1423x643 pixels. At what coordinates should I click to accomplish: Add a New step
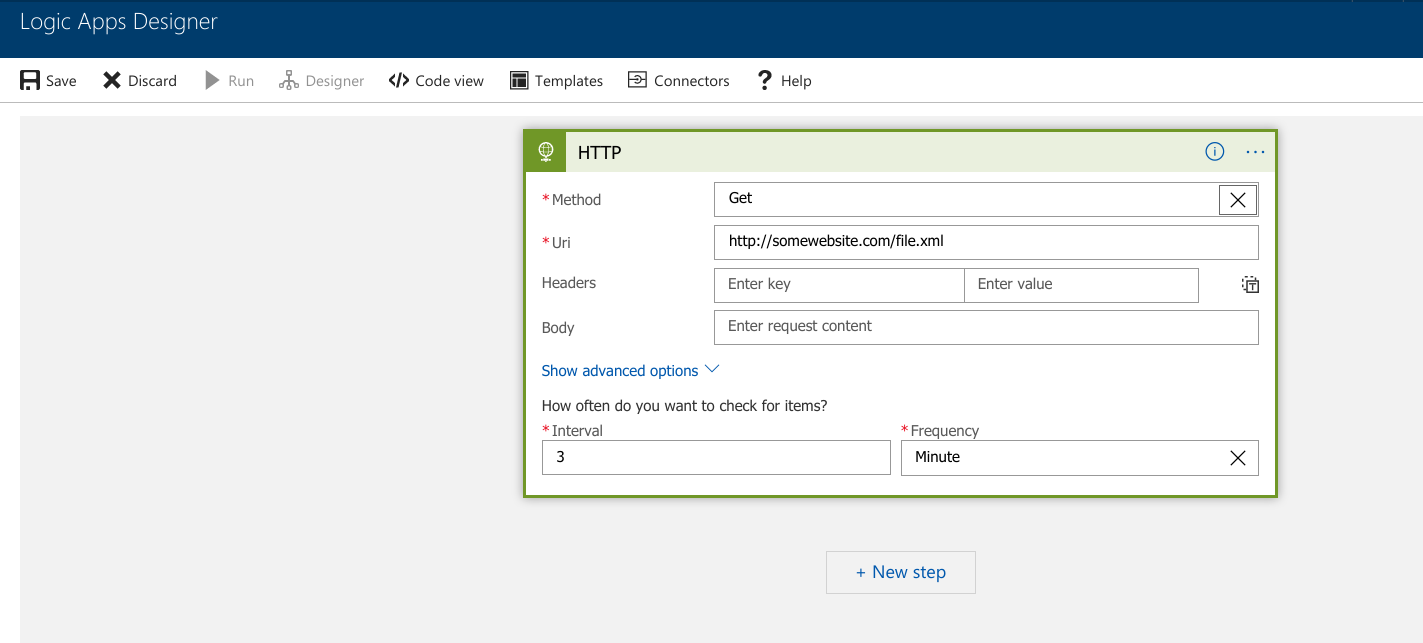(x=900, y=573)
